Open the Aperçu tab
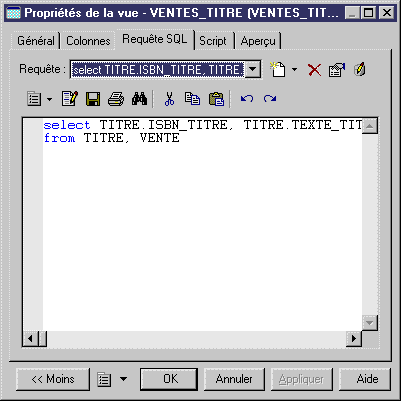Viewport: 401px width, 401px height. (x=258, y=41)
